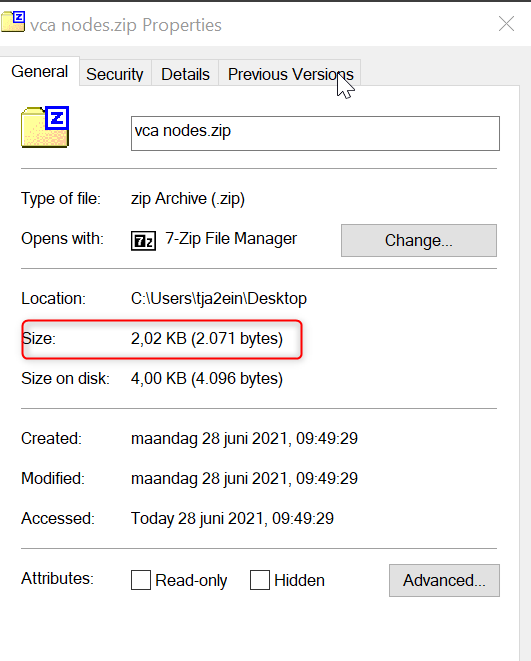Click the Change... button for Opens with
Image resolution: width=531 pixels, height=661 pixels.
(x=419, y=240)
